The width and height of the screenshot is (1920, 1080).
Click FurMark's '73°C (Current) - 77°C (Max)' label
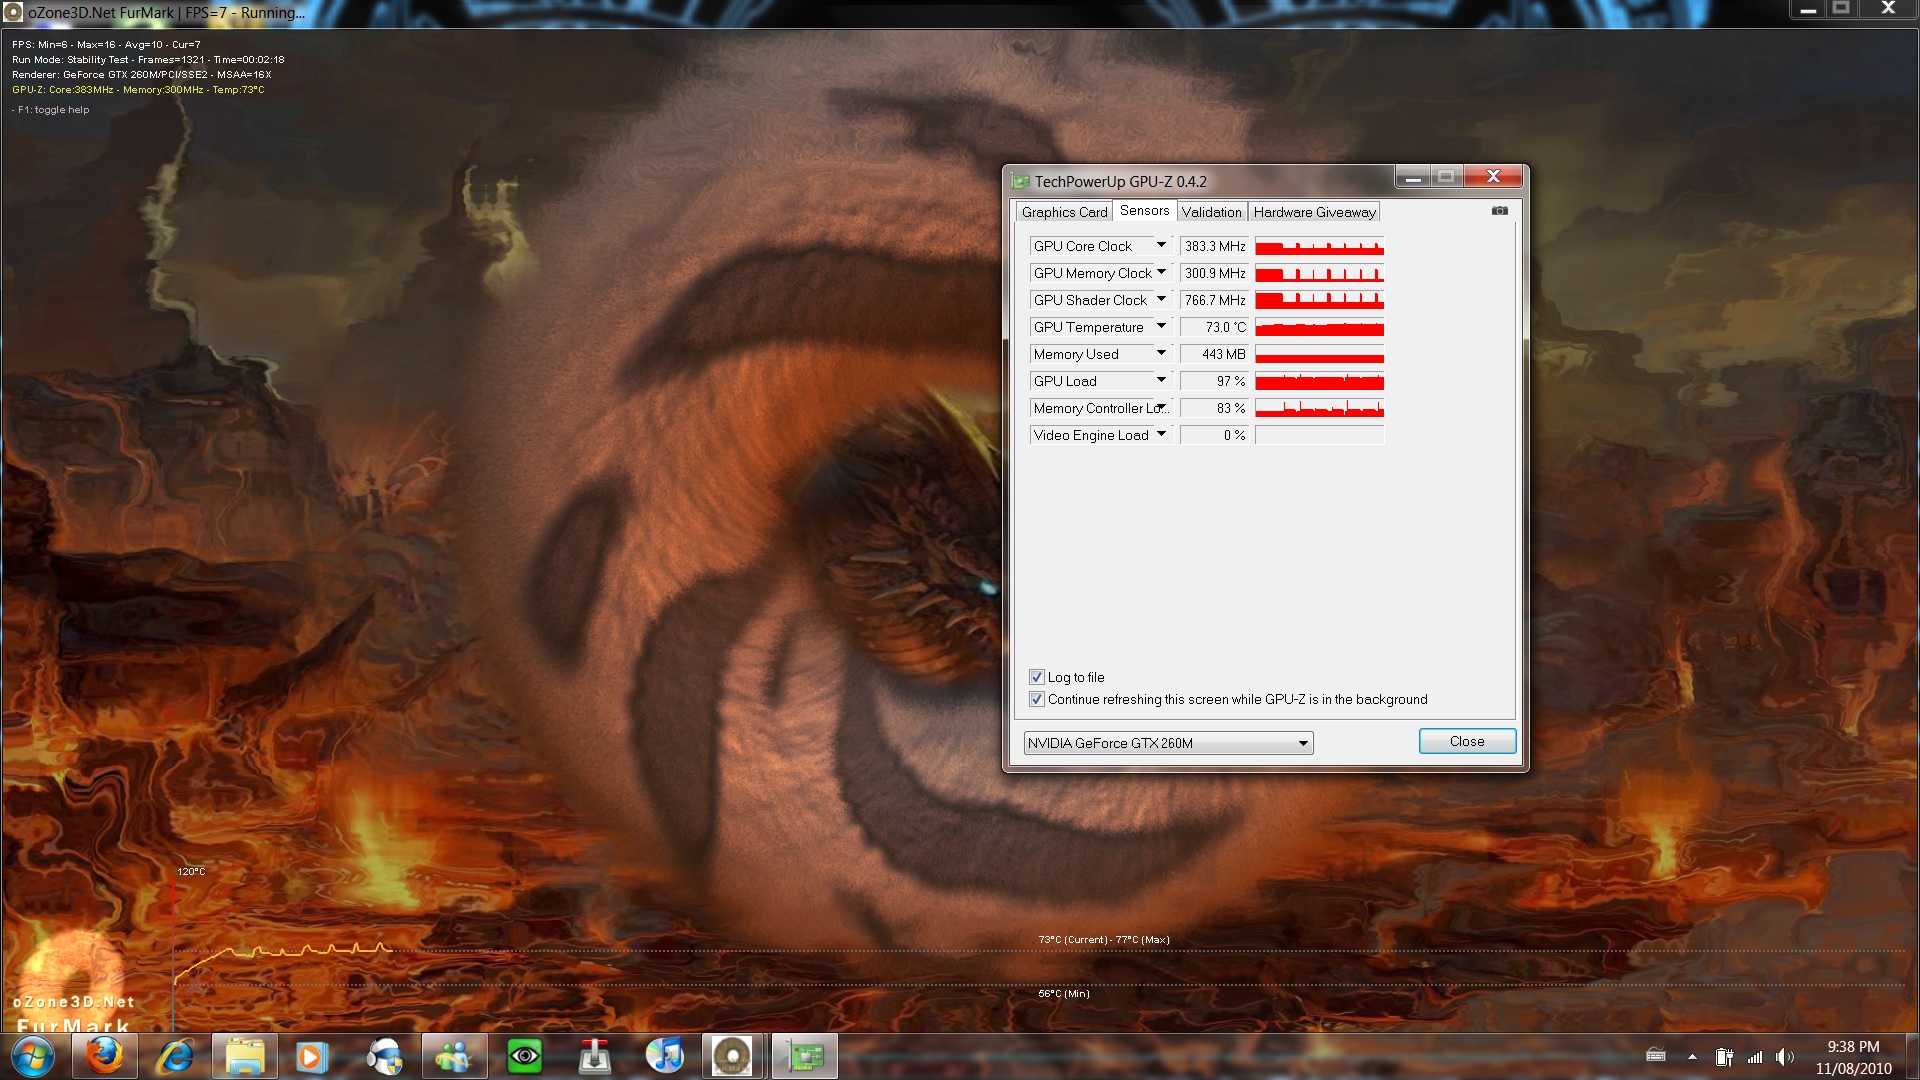pyautogui.click(x=1104, y=940)
